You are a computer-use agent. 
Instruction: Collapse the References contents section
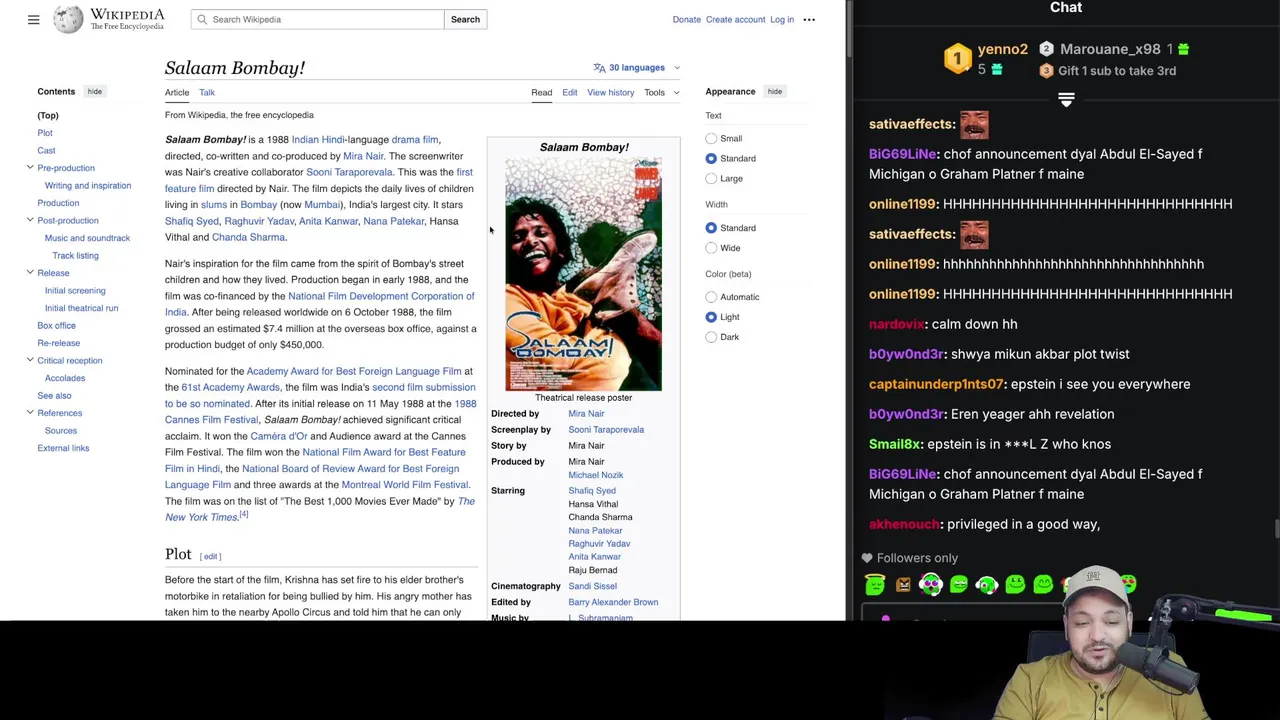pyautogui.click(x=30, y=413)
